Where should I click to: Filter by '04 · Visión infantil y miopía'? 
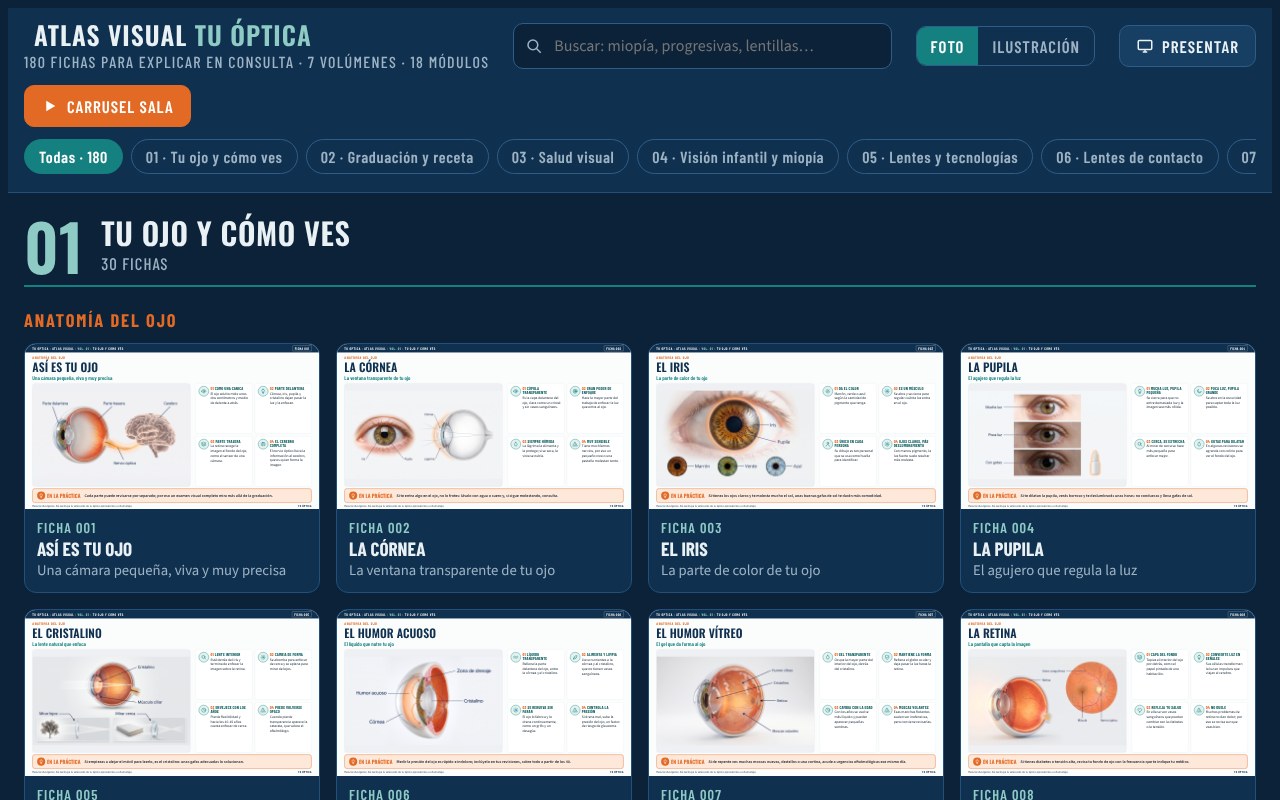click(738, 157)
